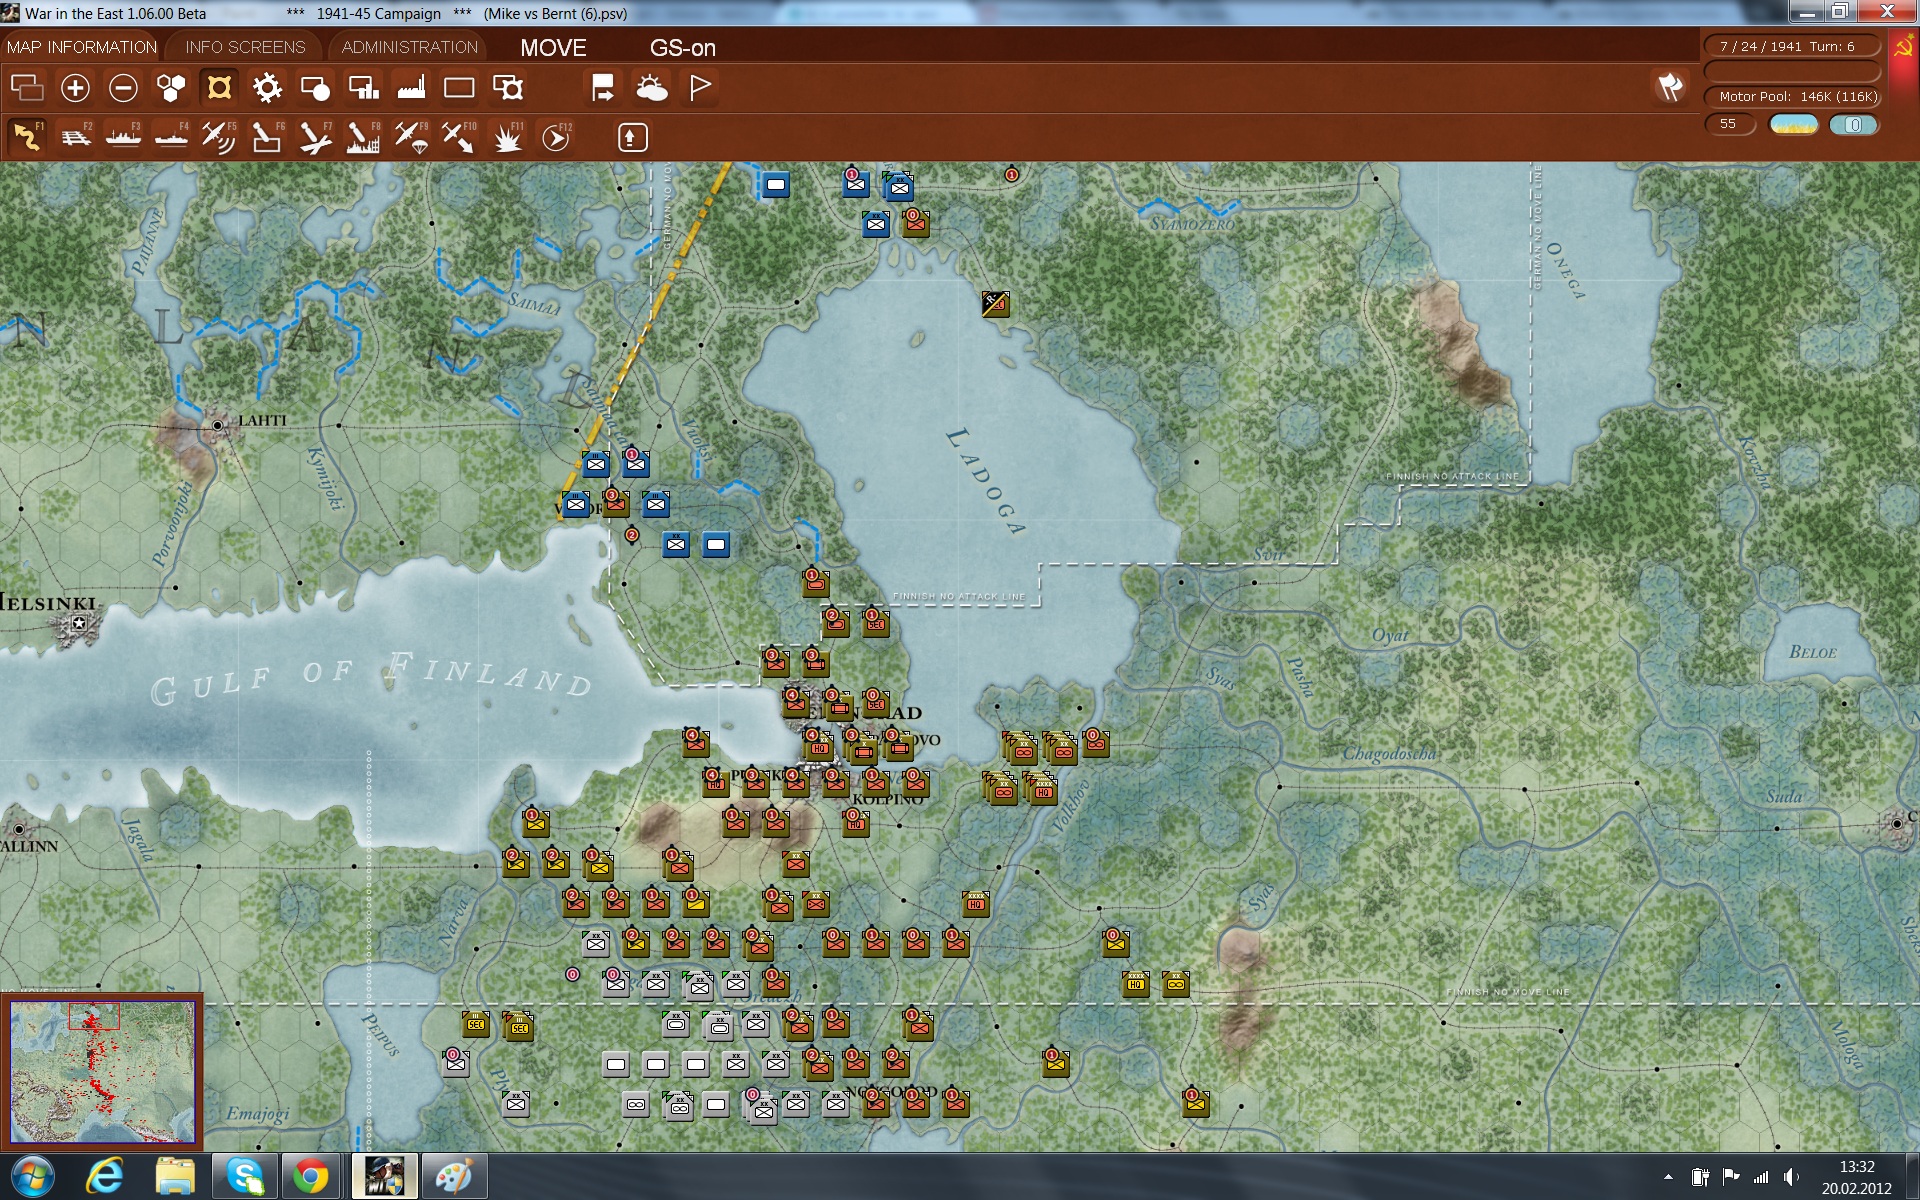Click the Soviet hammer and sickle emblem
The image size is (1920, 1200).
1904,47
